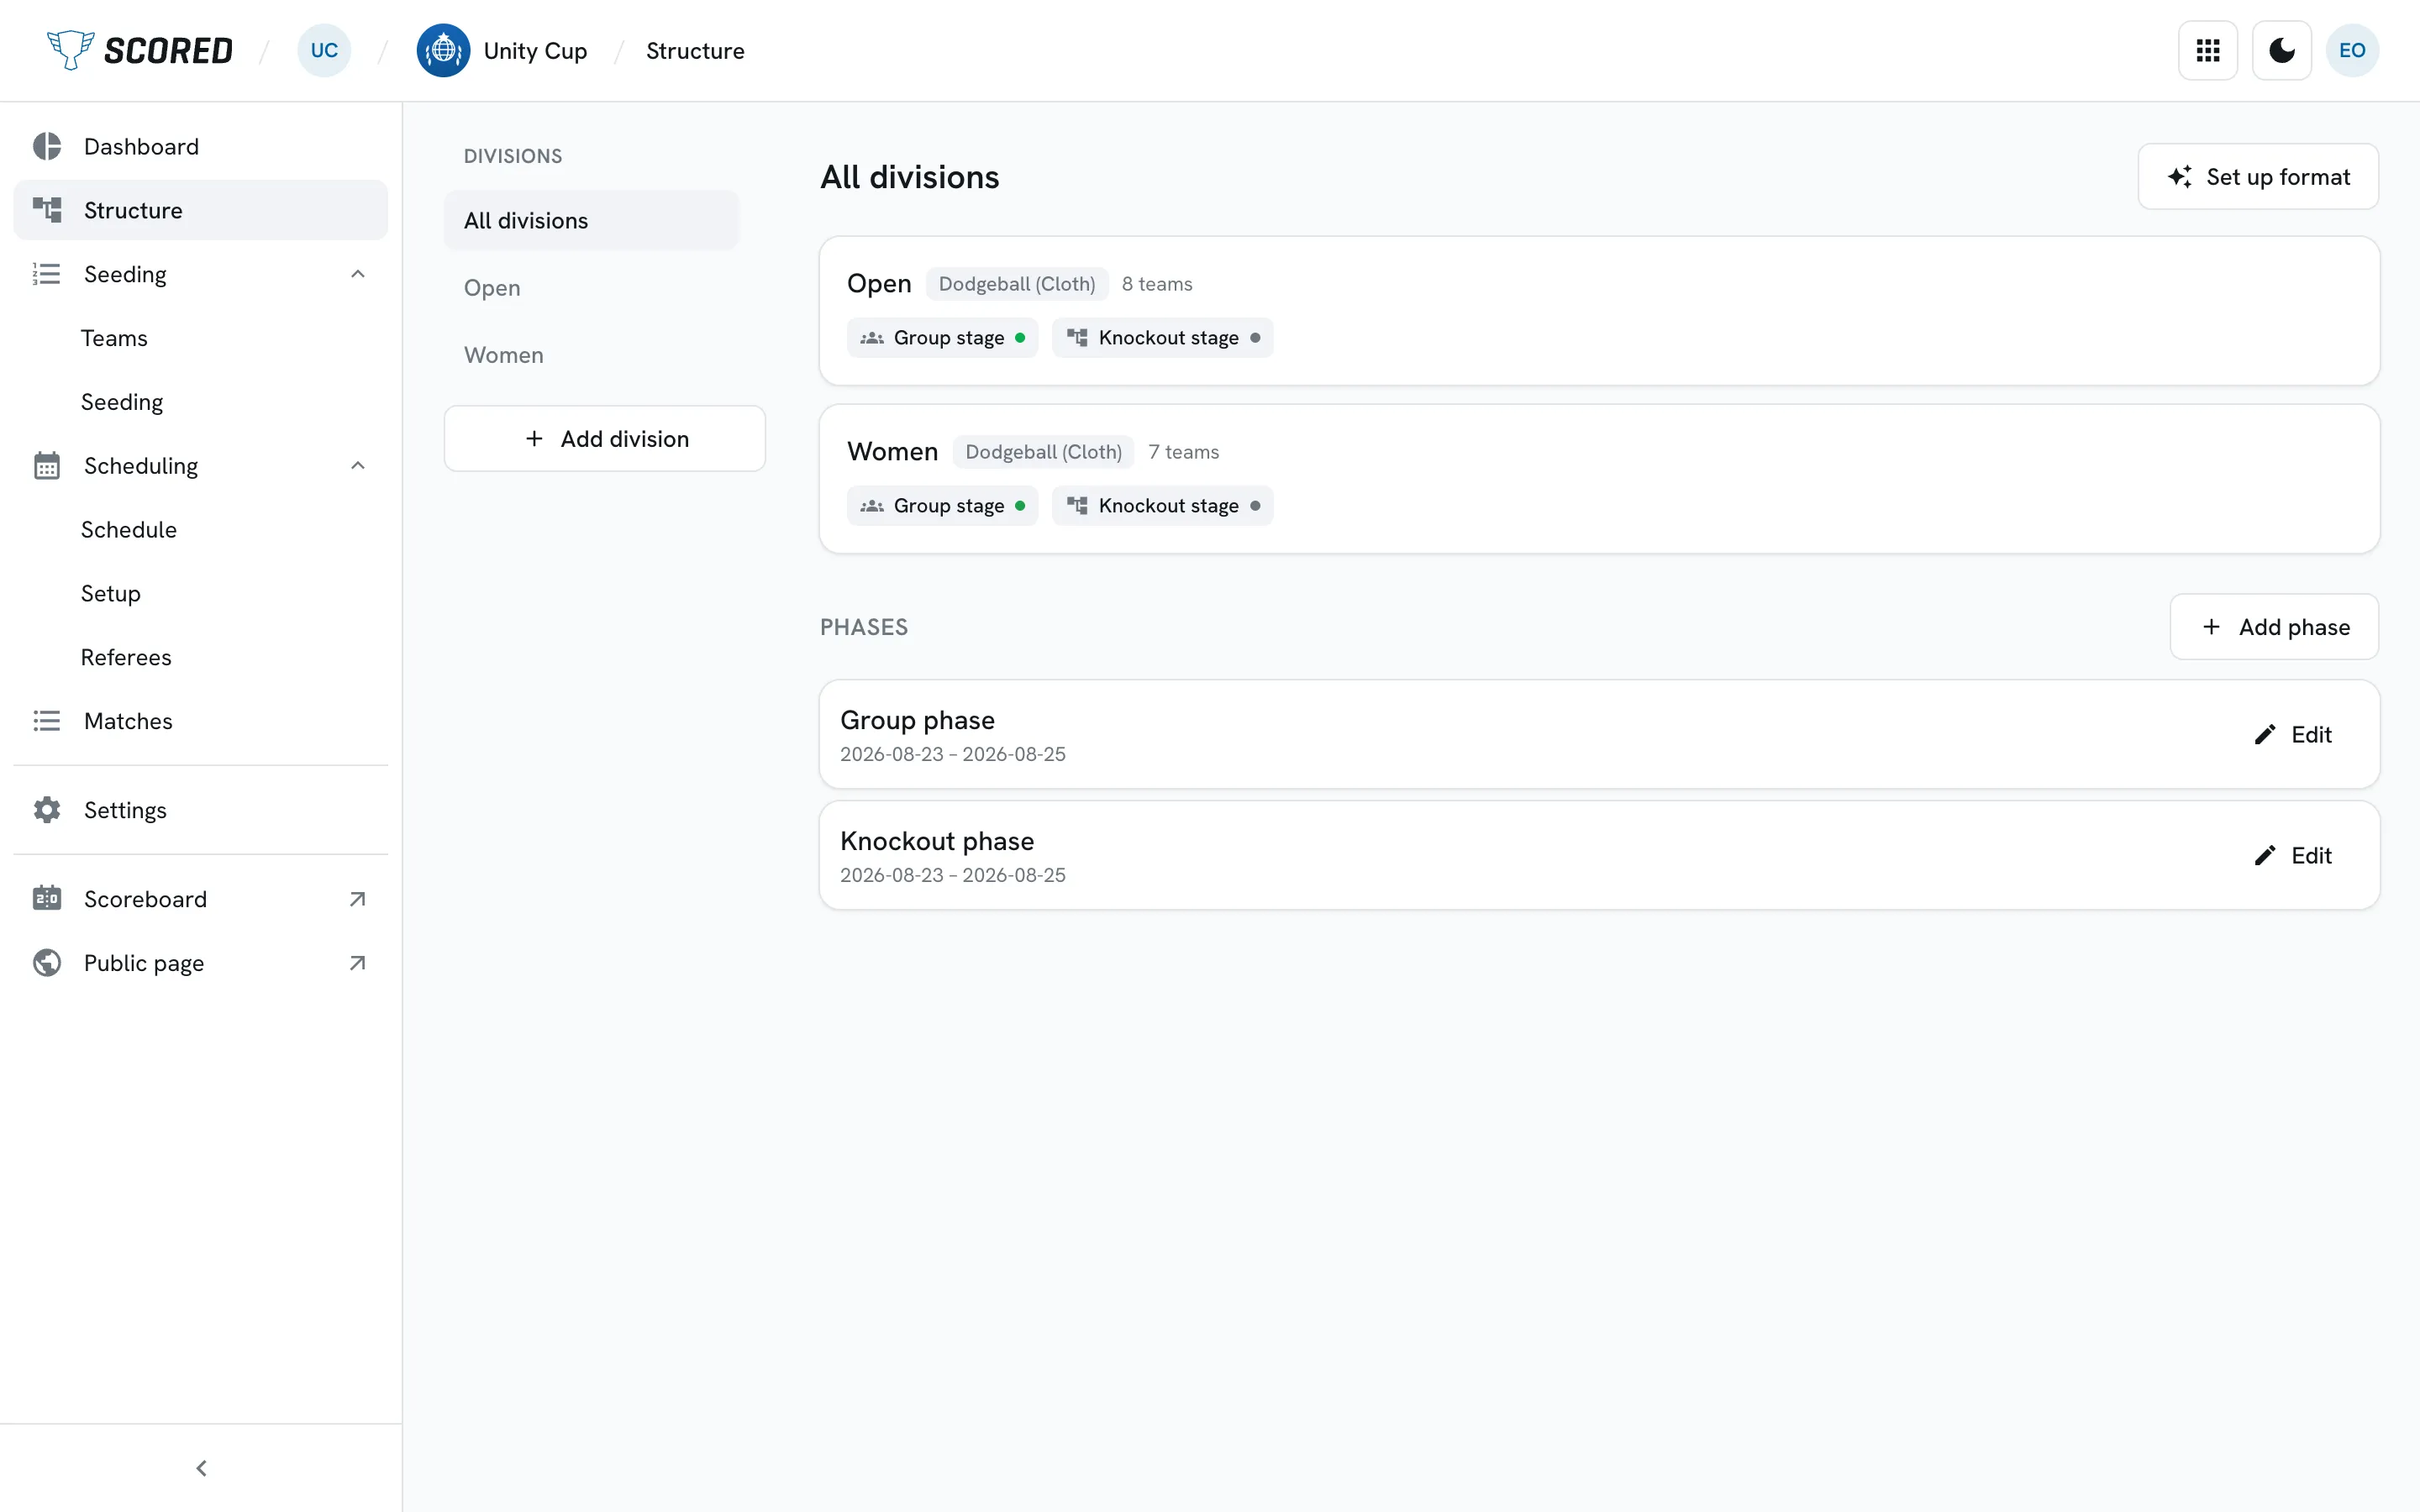The image size is (2420, 1512).
Task: Select Structure in the sidebar
Action: tap(200, 210)
